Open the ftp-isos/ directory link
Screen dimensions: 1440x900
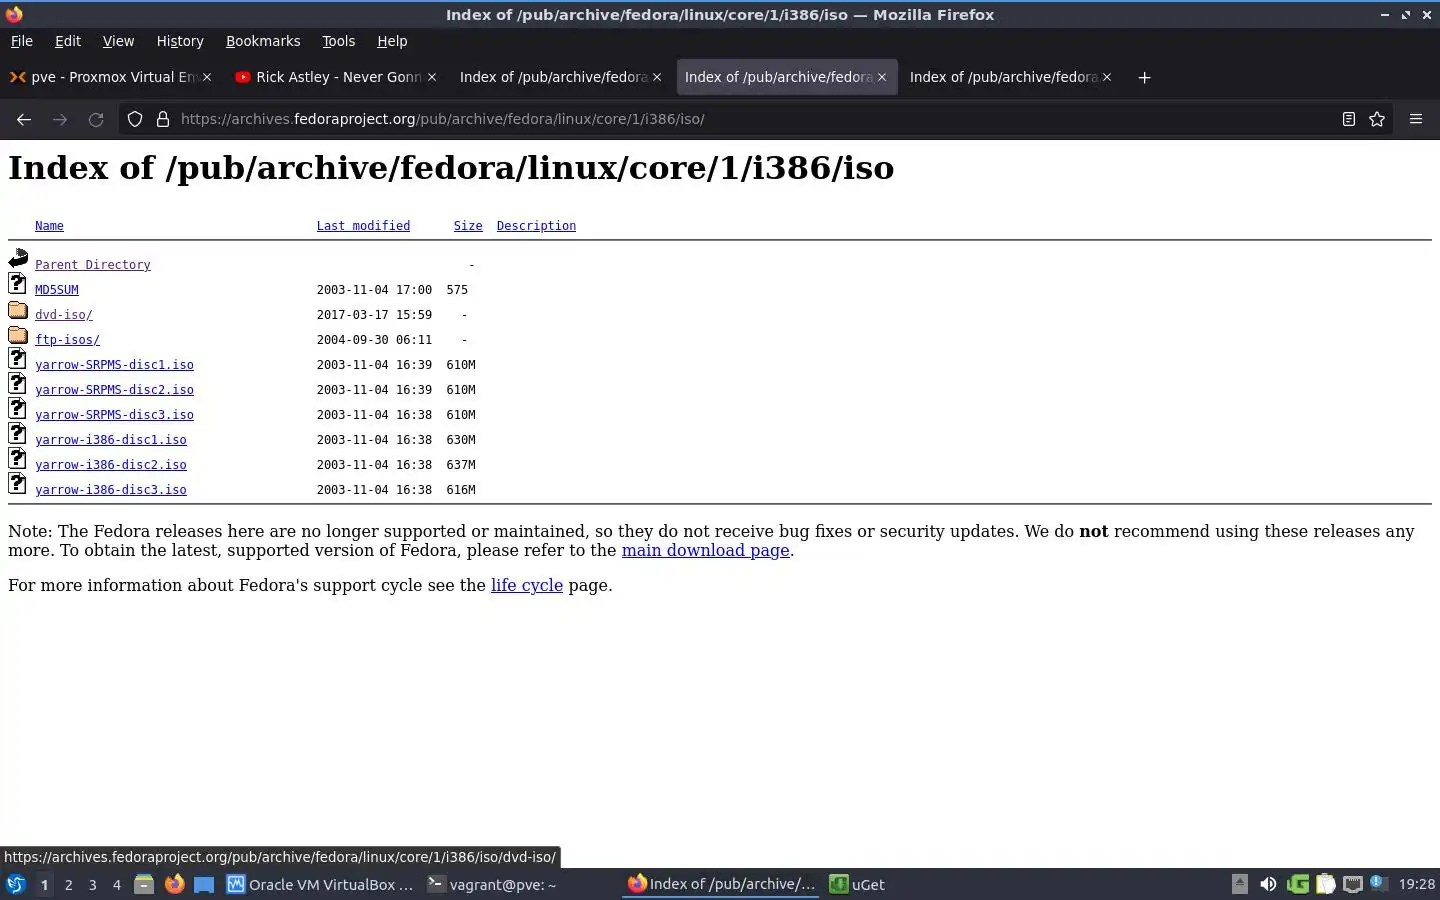pyautogui.click(x=67, y=340)
